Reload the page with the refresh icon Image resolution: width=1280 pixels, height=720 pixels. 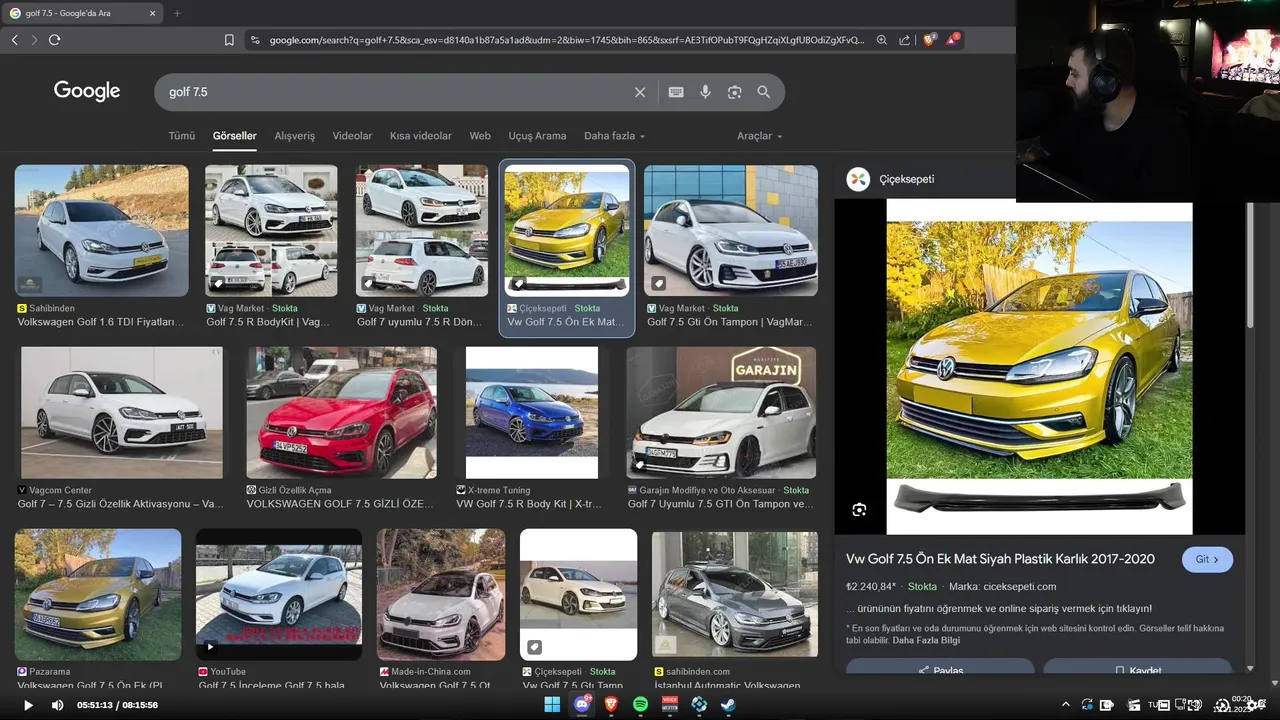[x=54, y=40]
